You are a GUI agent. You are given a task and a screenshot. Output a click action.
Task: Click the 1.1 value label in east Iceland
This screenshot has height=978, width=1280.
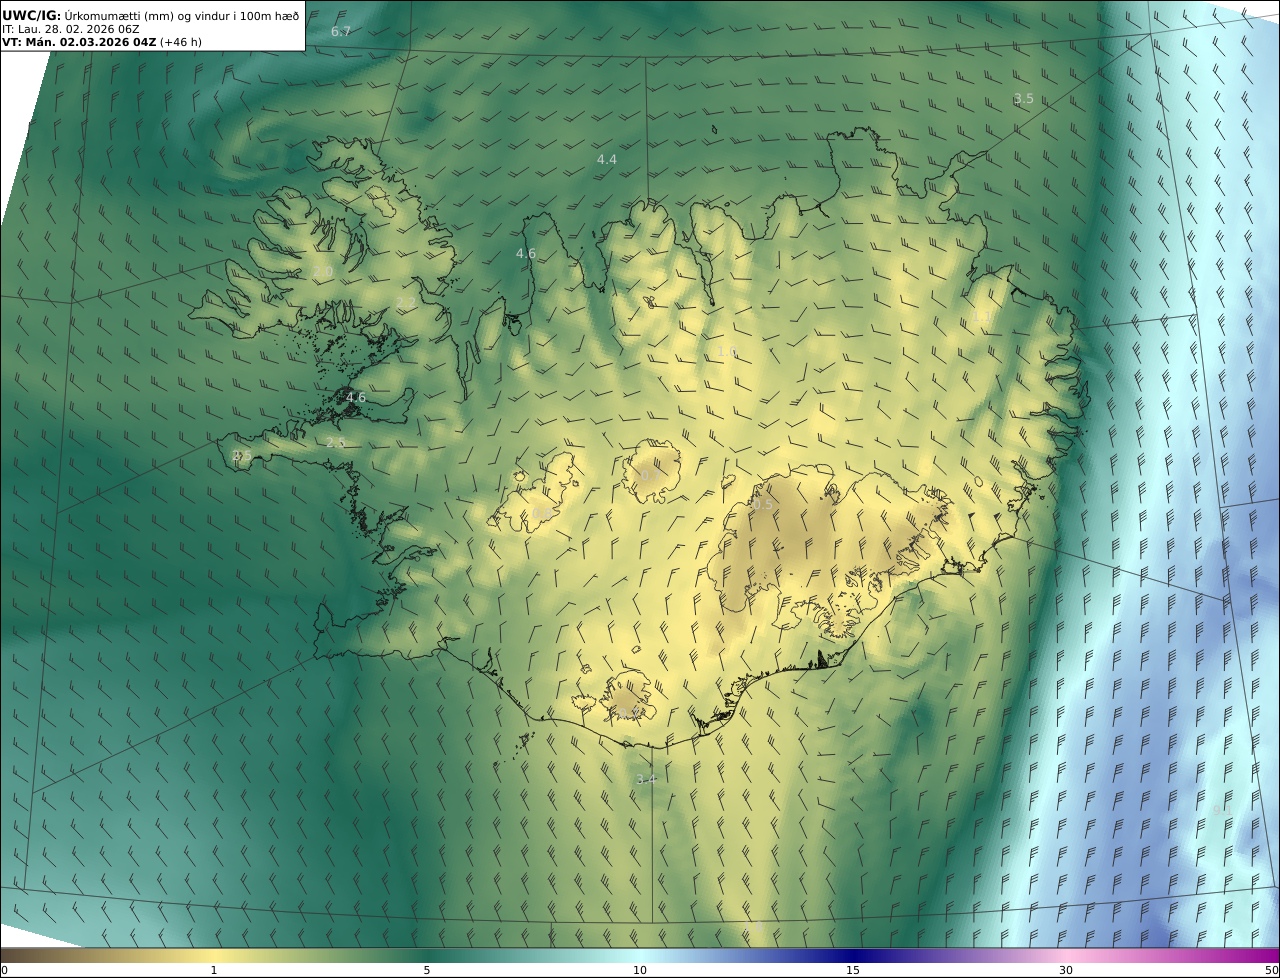983,317
